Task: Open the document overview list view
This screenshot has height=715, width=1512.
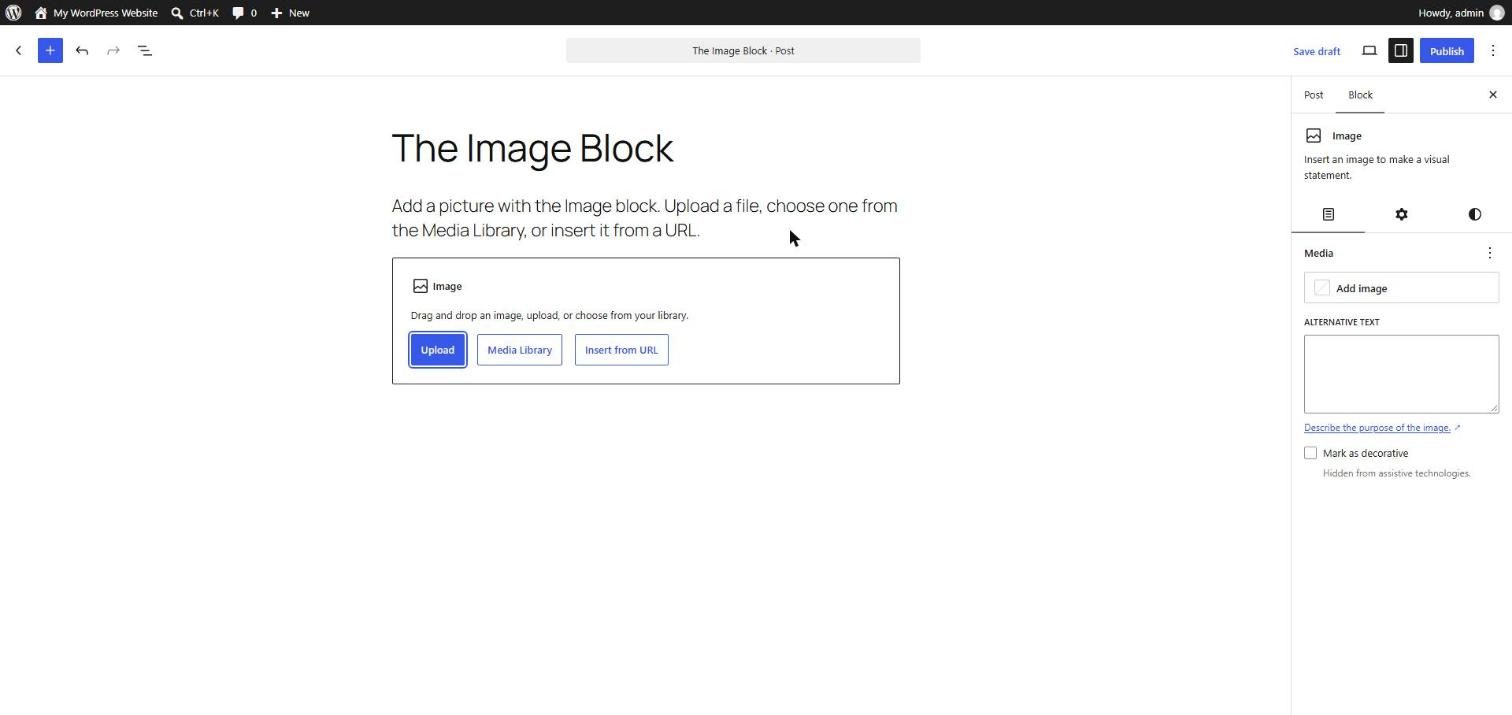Action: pyautogui.click(x=145, y=50)
